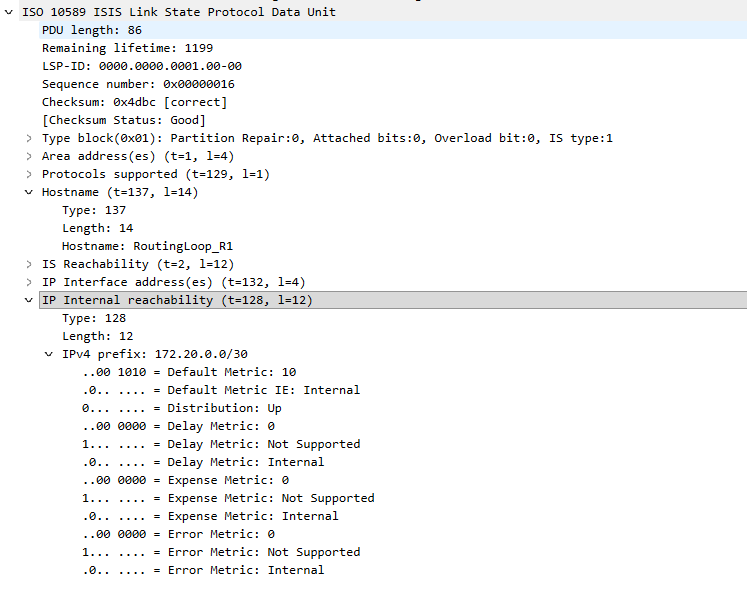Click the Checksum Status: Good line

coord(123,120)
